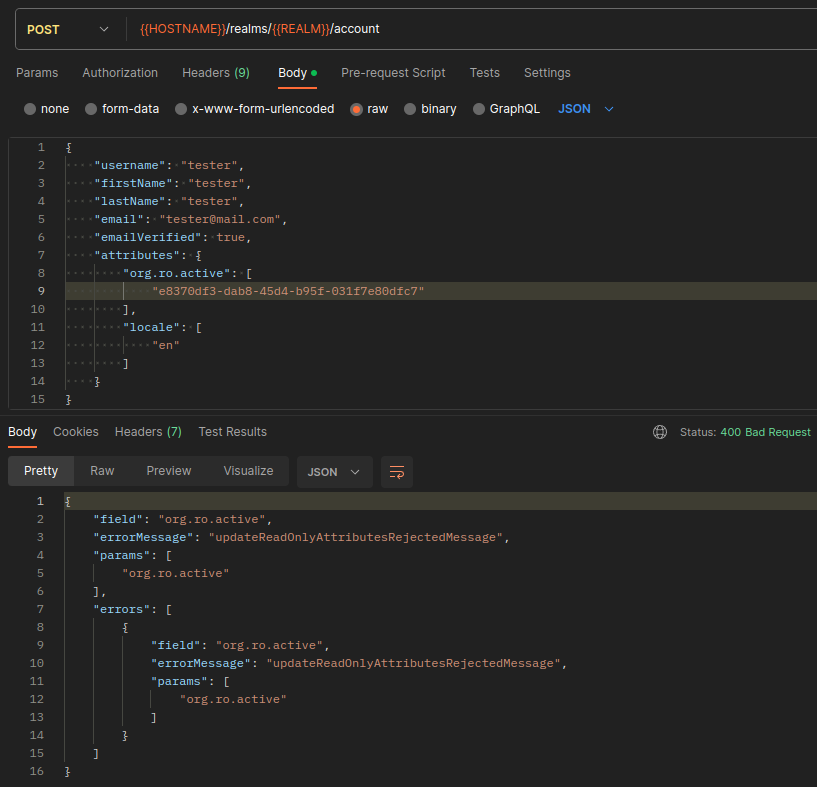Open the JSON format dropdown in the response toolbar

tap(335, 471)
